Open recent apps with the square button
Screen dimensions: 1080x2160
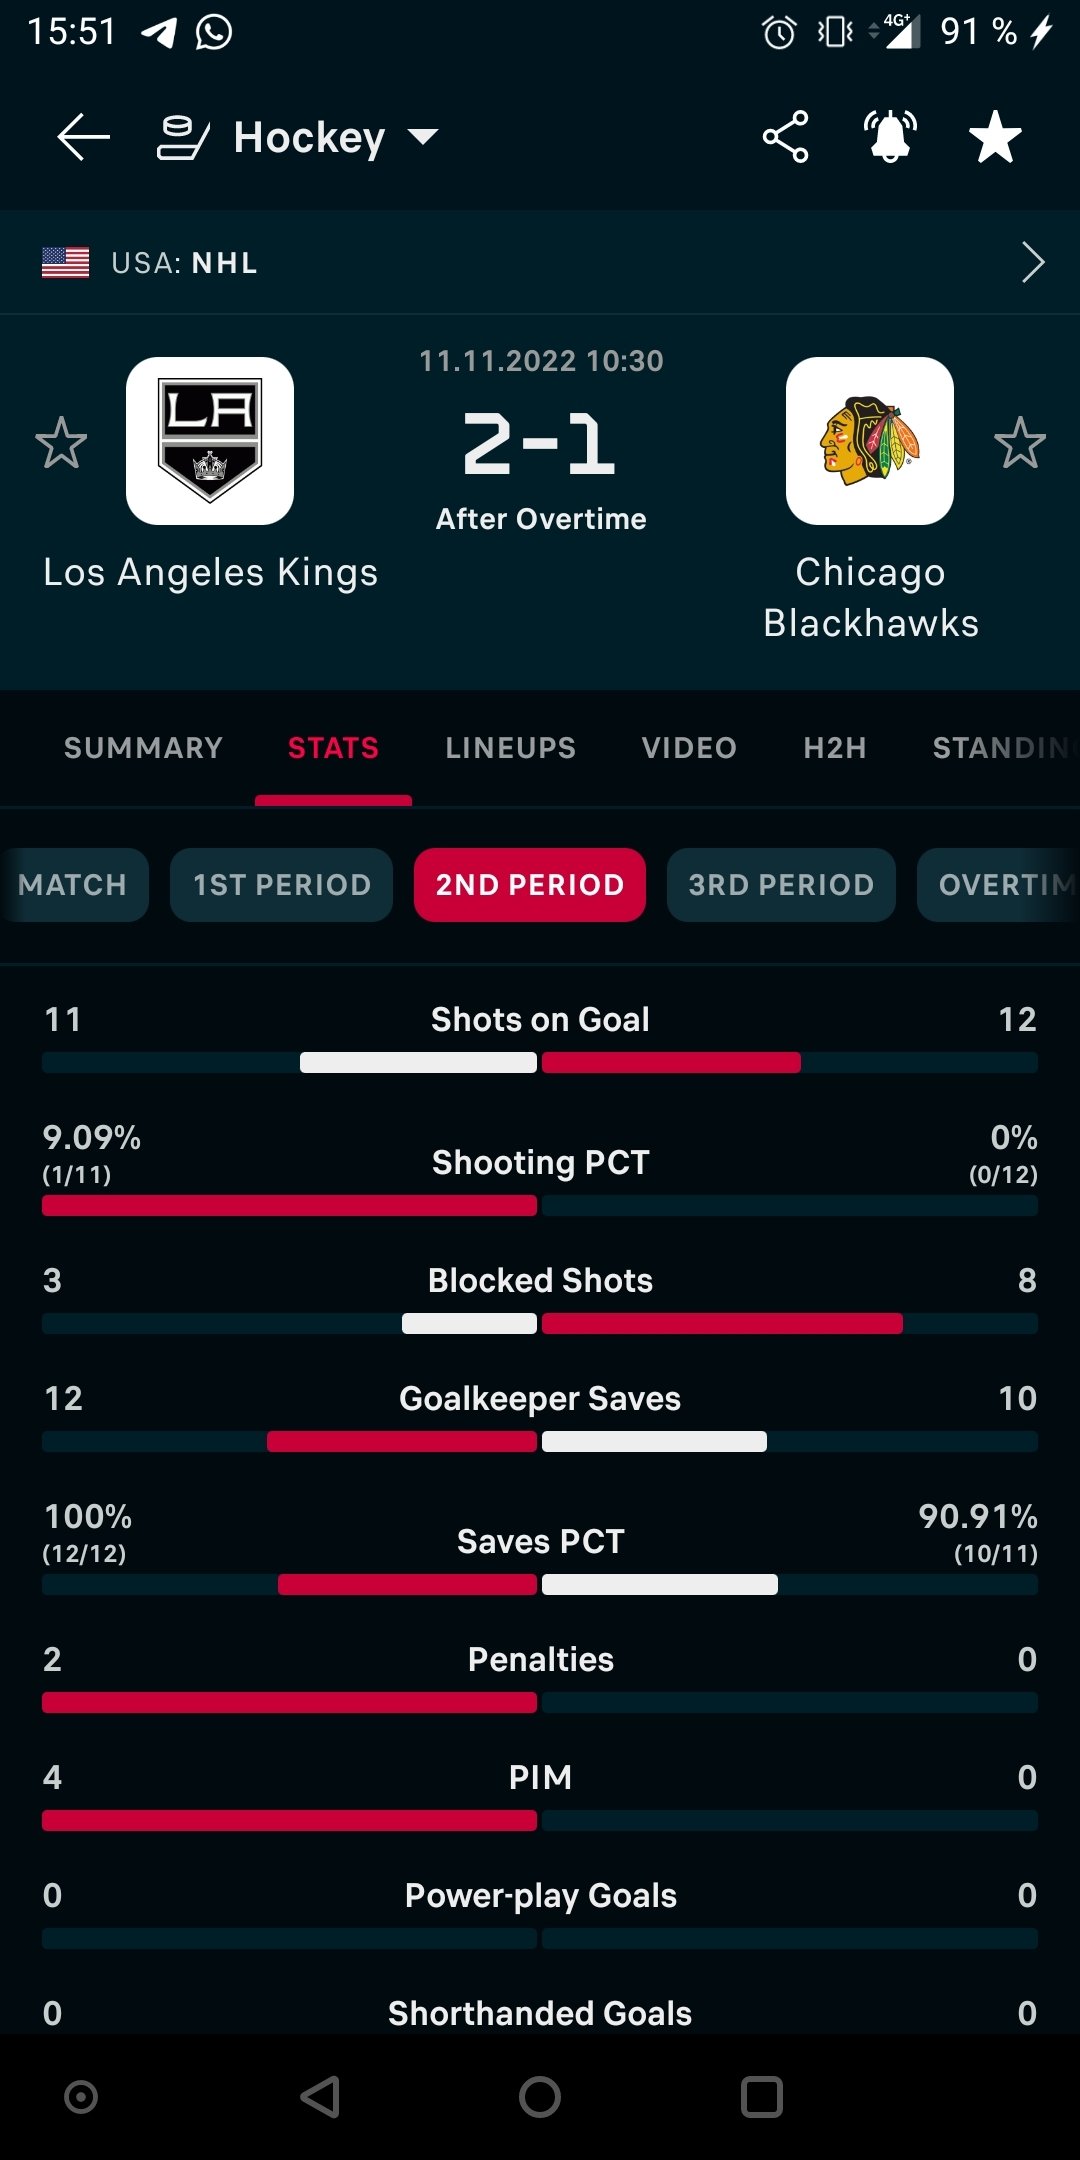761,2097
